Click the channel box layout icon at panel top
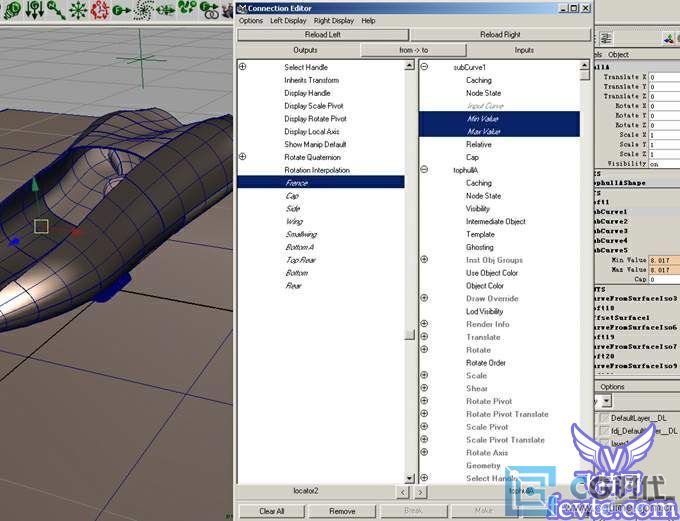 (x=606, y=38)
